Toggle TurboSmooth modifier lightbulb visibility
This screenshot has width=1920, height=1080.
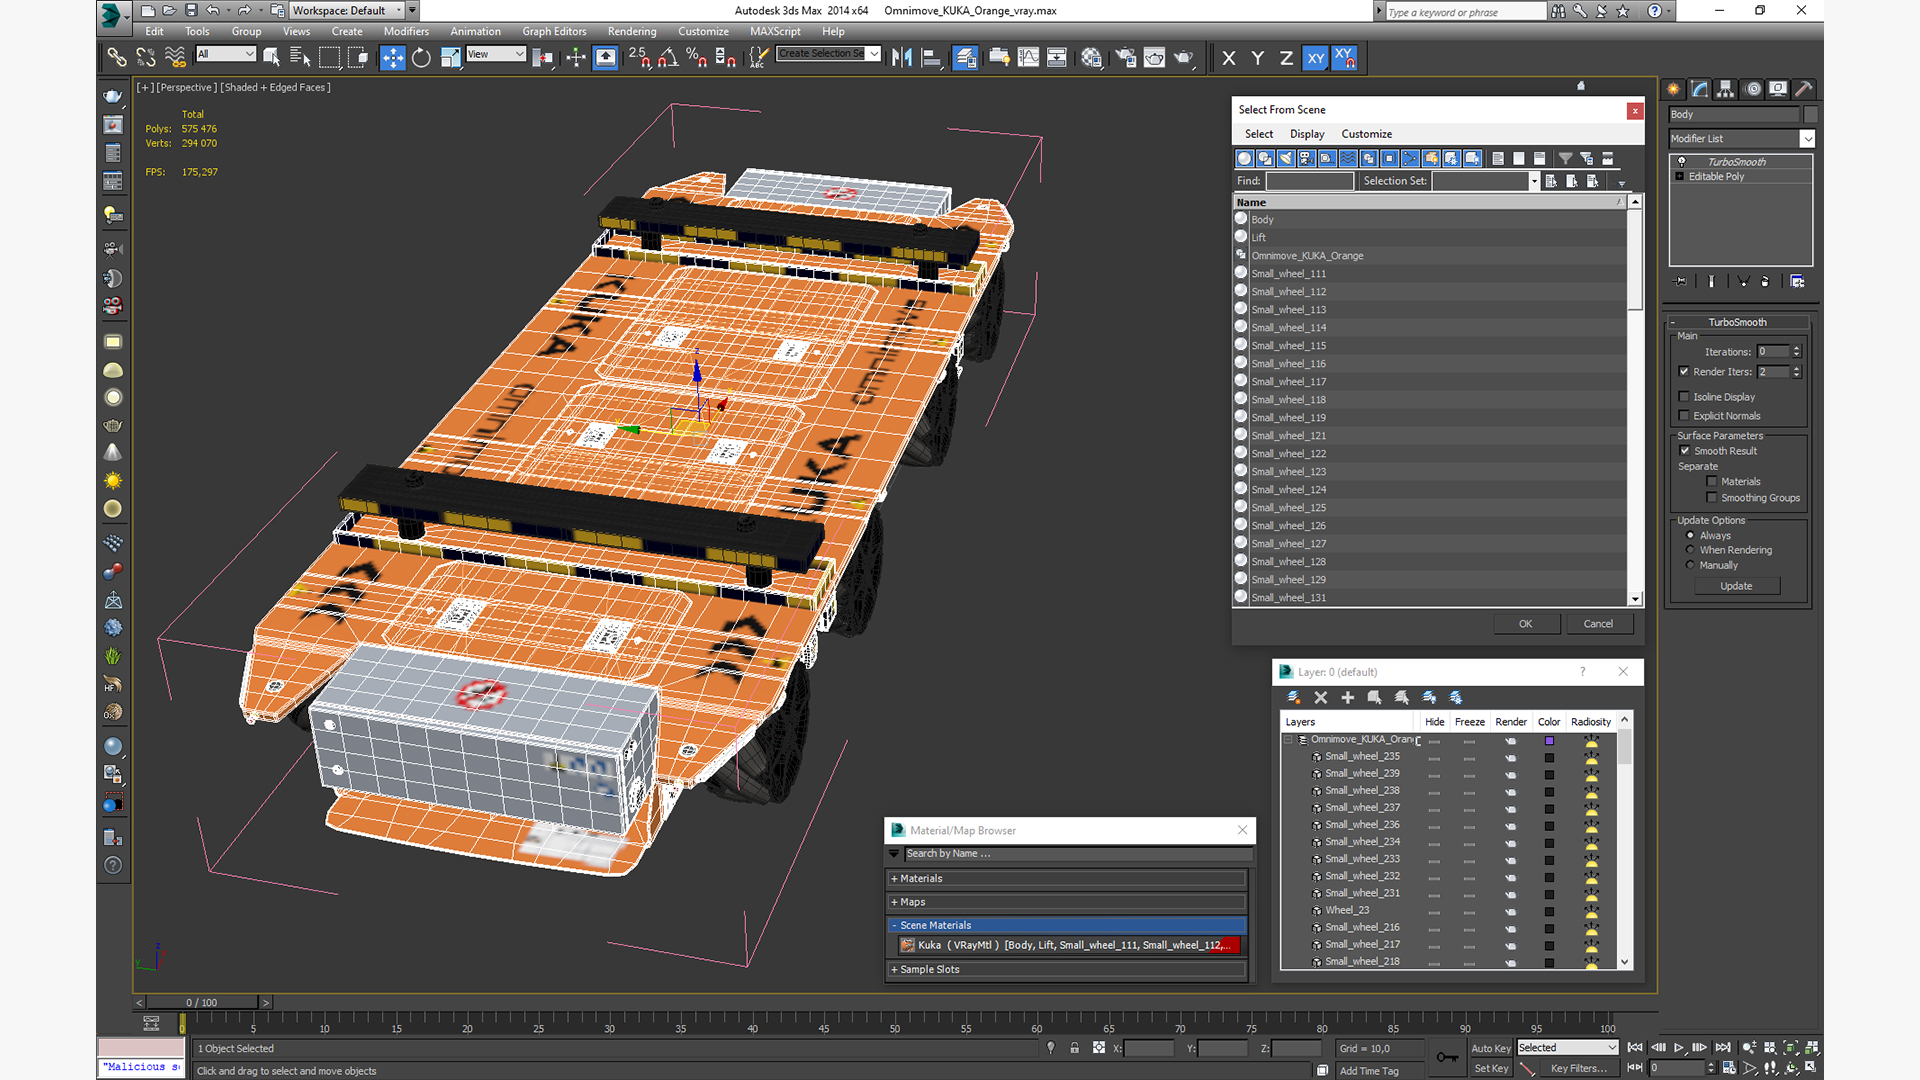pyautogui.click(x=1682, y=162)
